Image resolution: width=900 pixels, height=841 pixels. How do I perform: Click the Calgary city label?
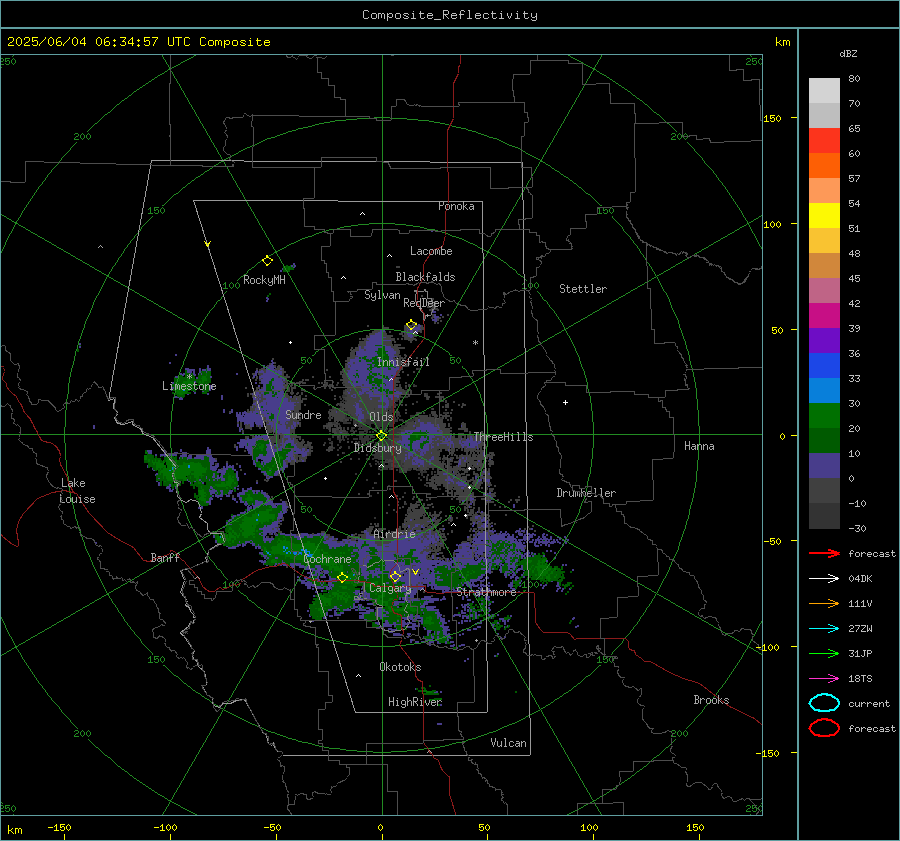point(390,588)
